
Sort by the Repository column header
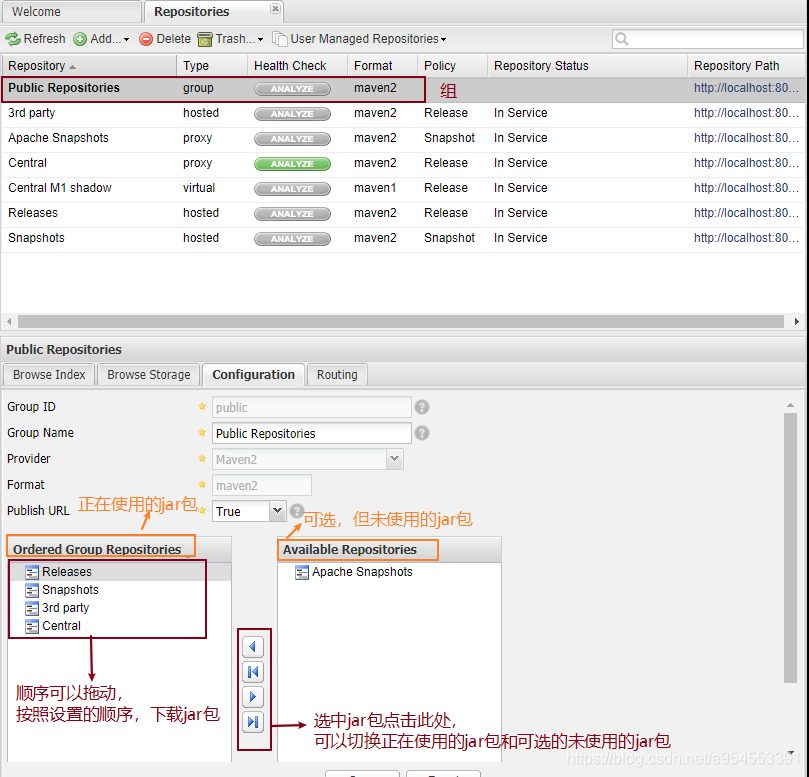point(89,66)
